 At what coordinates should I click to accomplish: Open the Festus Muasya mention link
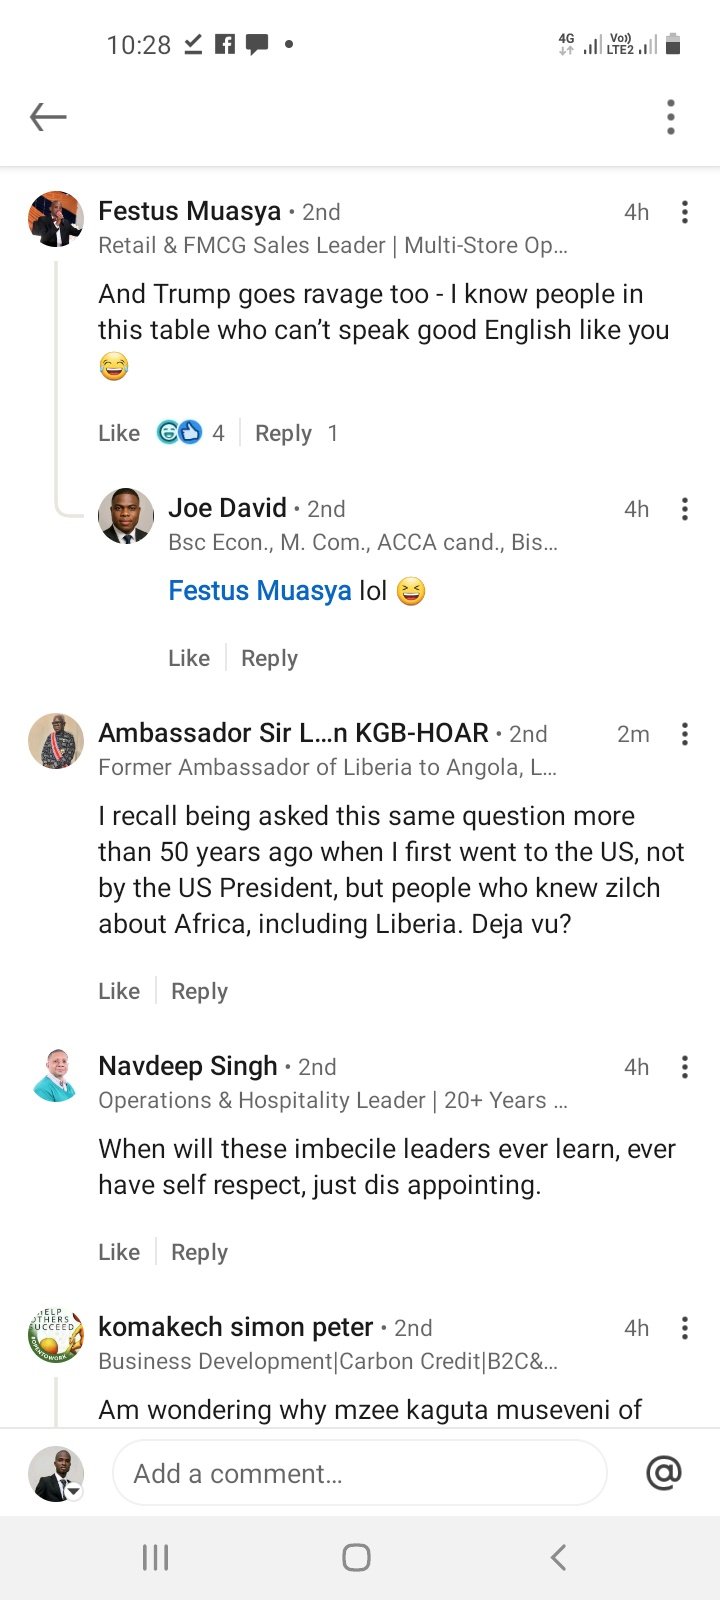(x=260, y=591)
